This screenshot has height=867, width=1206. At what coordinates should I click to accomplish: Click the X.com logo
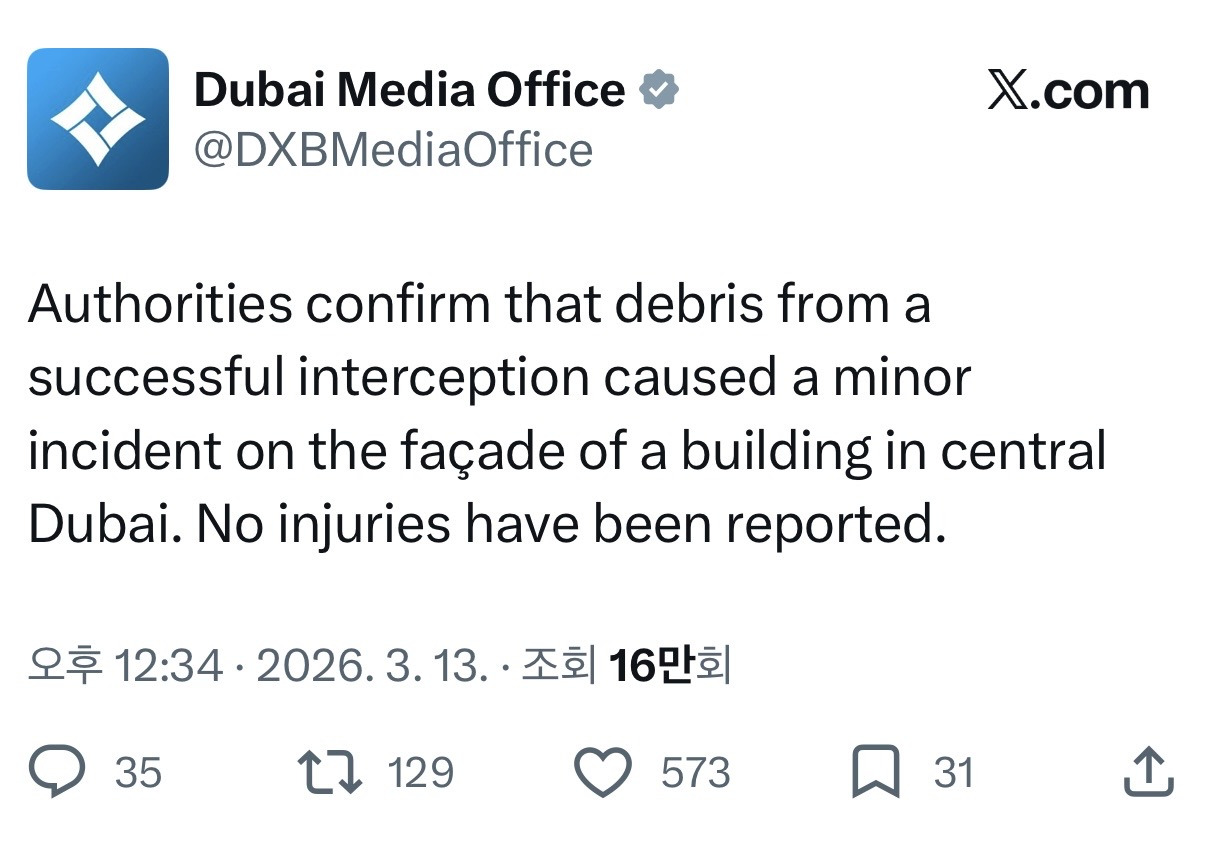click(x=1067, y=91)
